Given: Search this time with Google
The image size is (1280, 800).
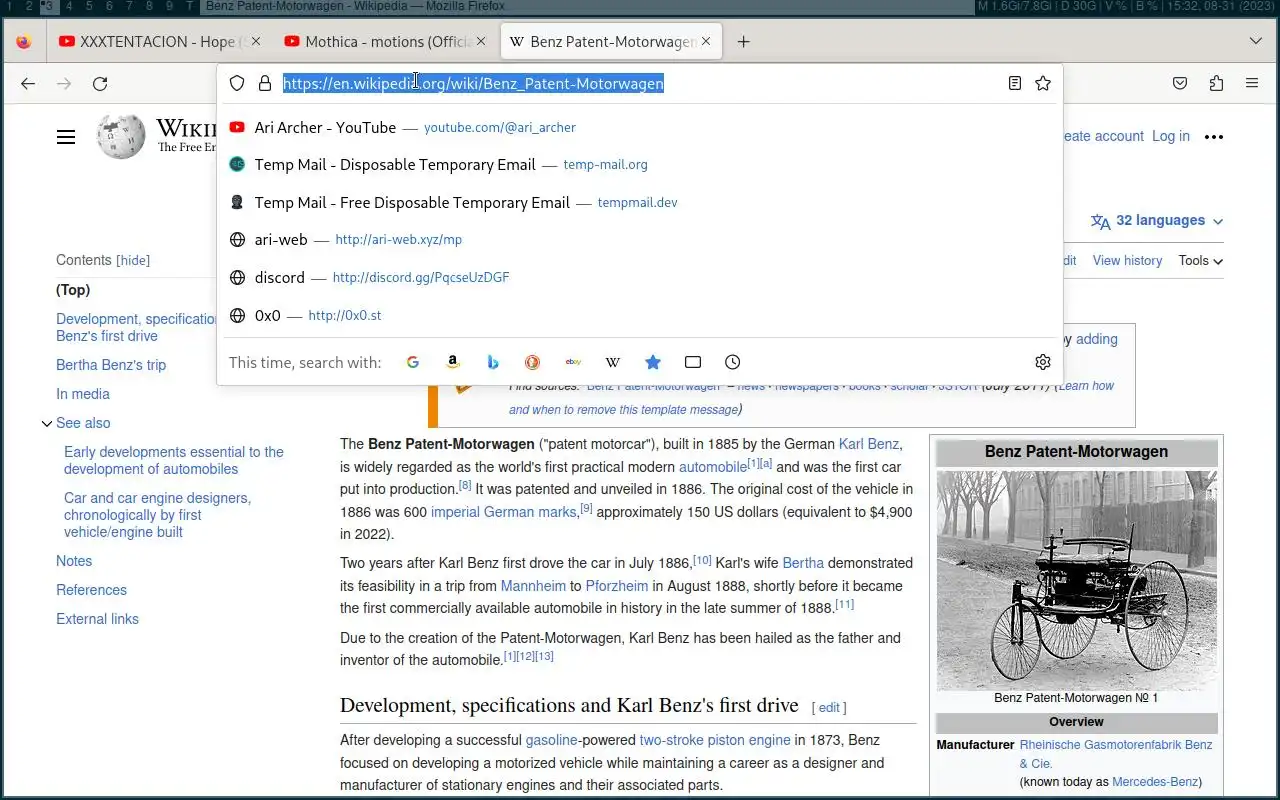Looking at the screenshot, I should click(413, 362).
